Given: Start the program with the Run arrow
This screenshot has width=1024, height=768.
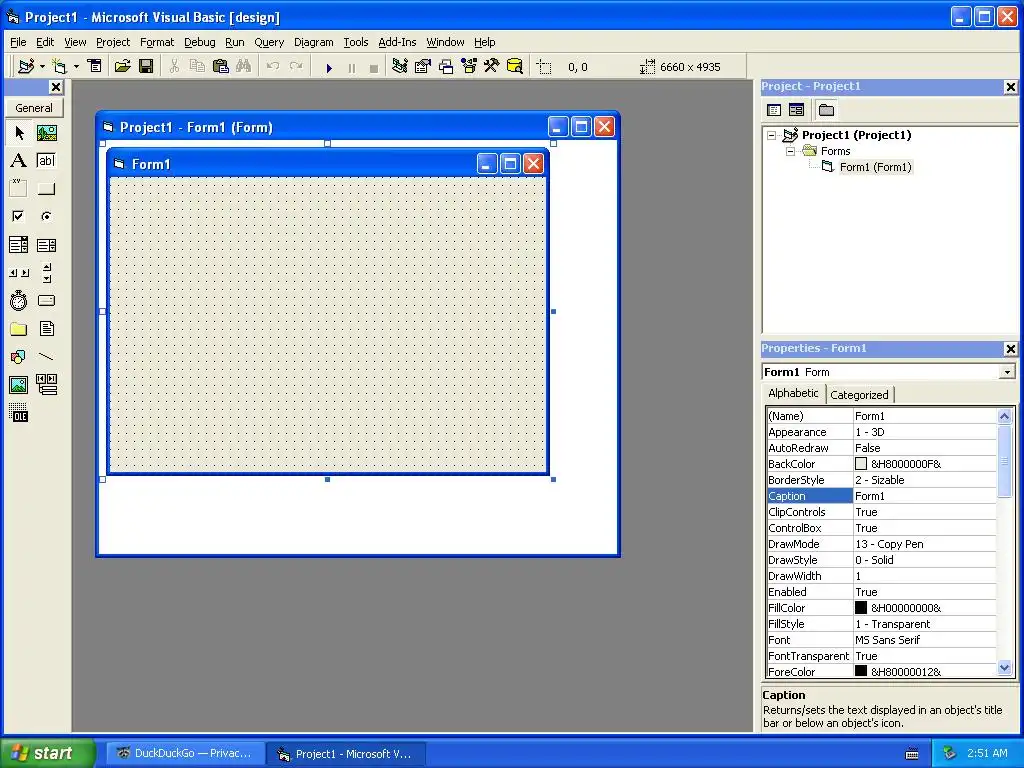Looking at the screenshot, I should tap(329, 67).
